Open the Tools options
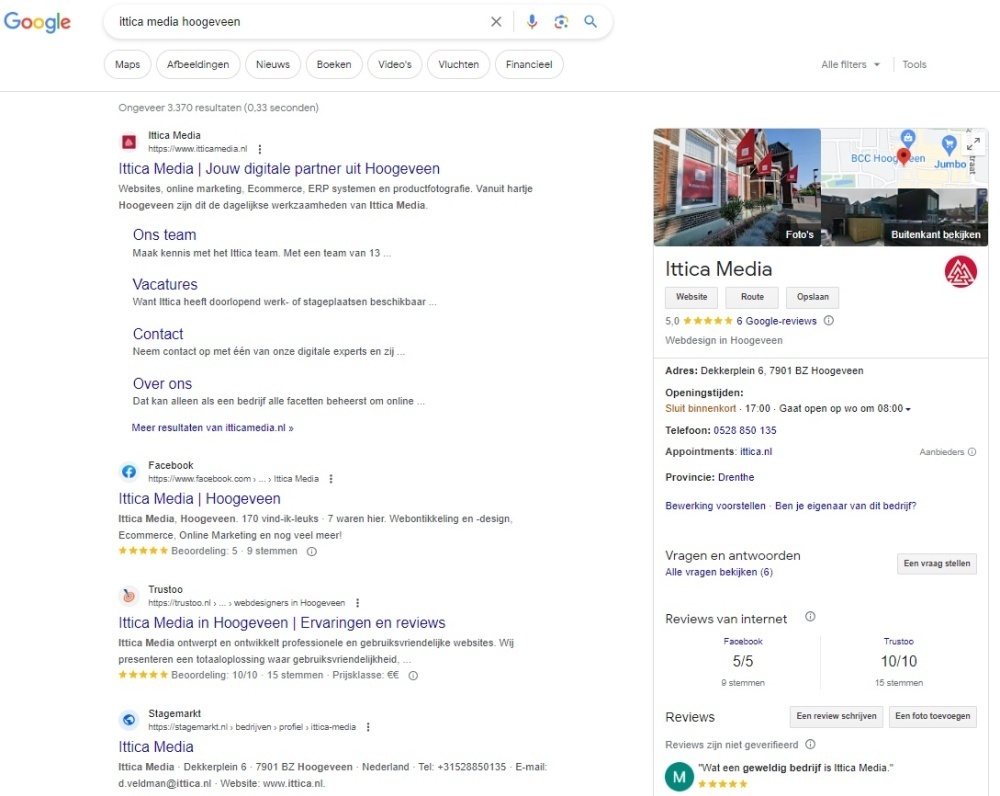 tap(914, 65)
